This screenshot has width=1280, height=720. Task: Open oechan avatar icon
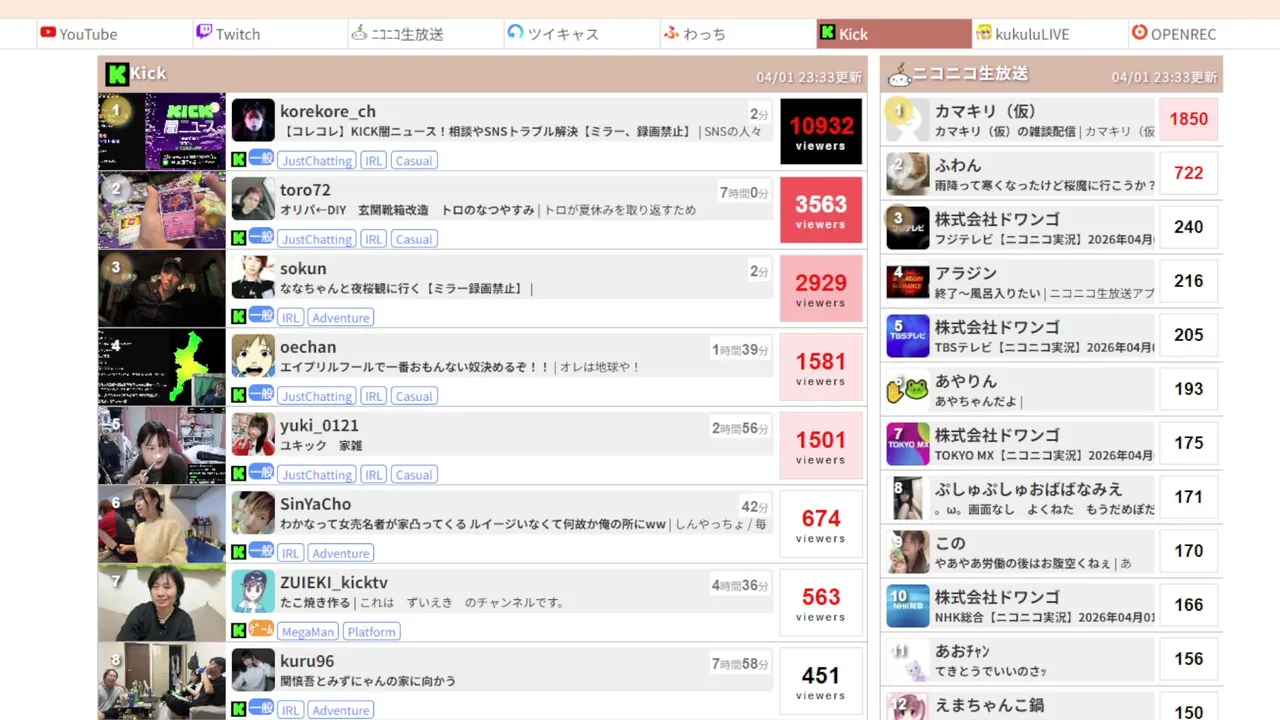point(253,356)
